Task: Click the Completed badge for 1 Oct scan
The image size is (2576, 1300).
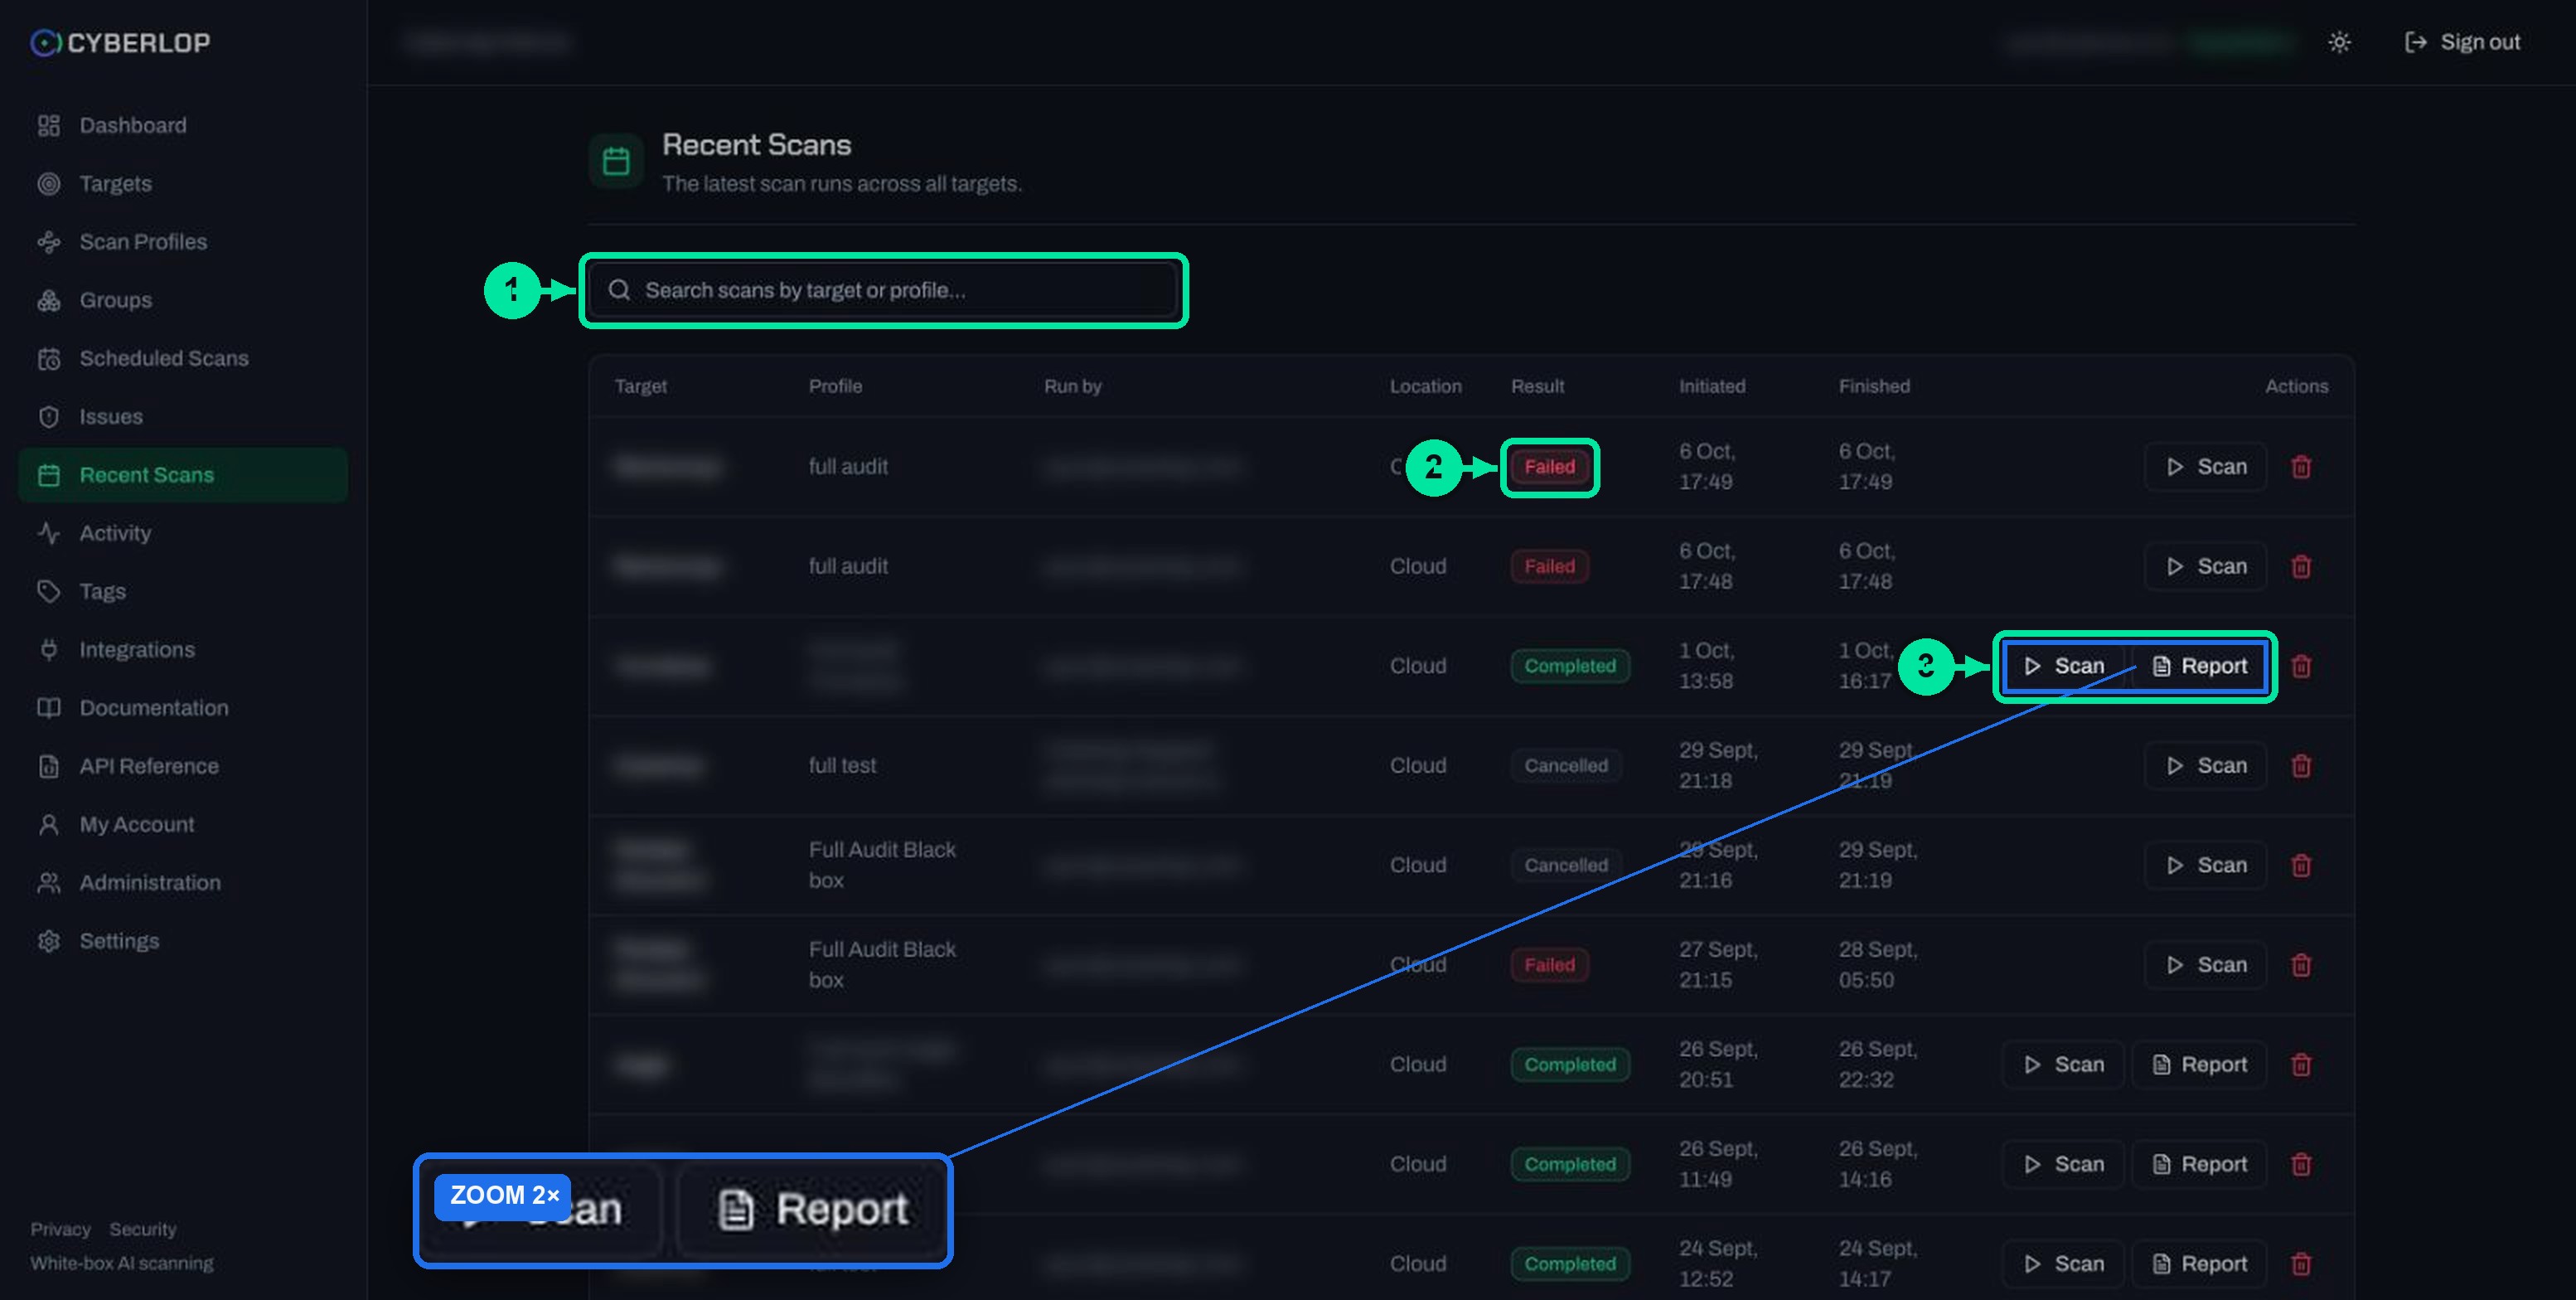Action: pyautogui.click(x=1570, y=666)
